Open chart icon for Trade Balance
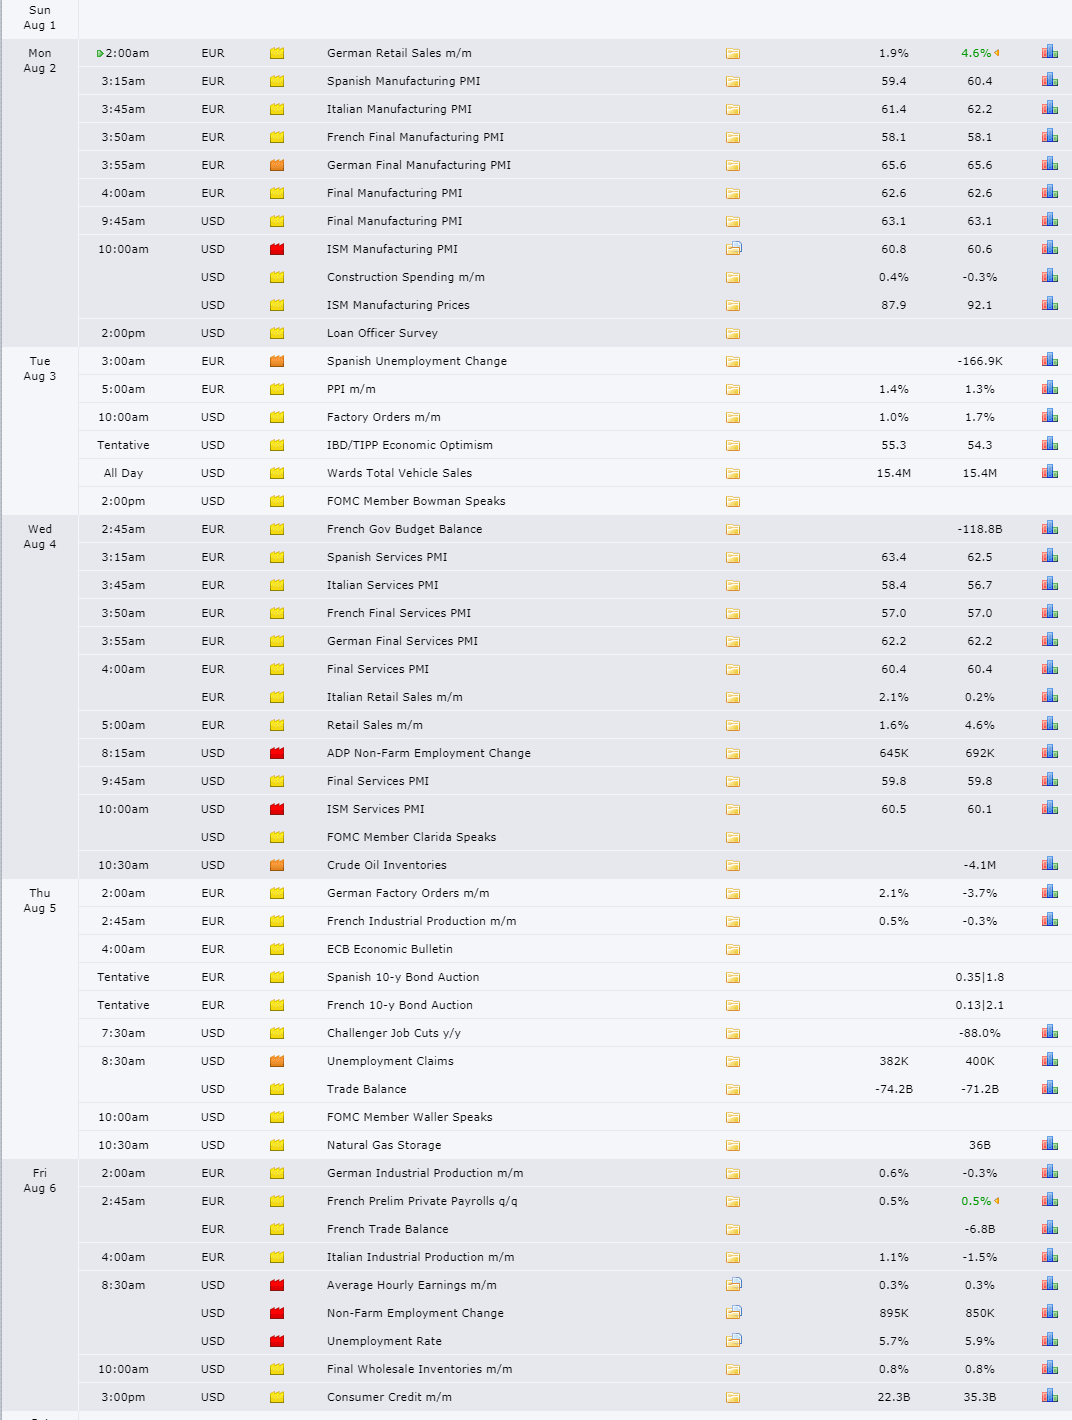This screenshot has height=1420, width=1072. (x=1049, y=1088)
